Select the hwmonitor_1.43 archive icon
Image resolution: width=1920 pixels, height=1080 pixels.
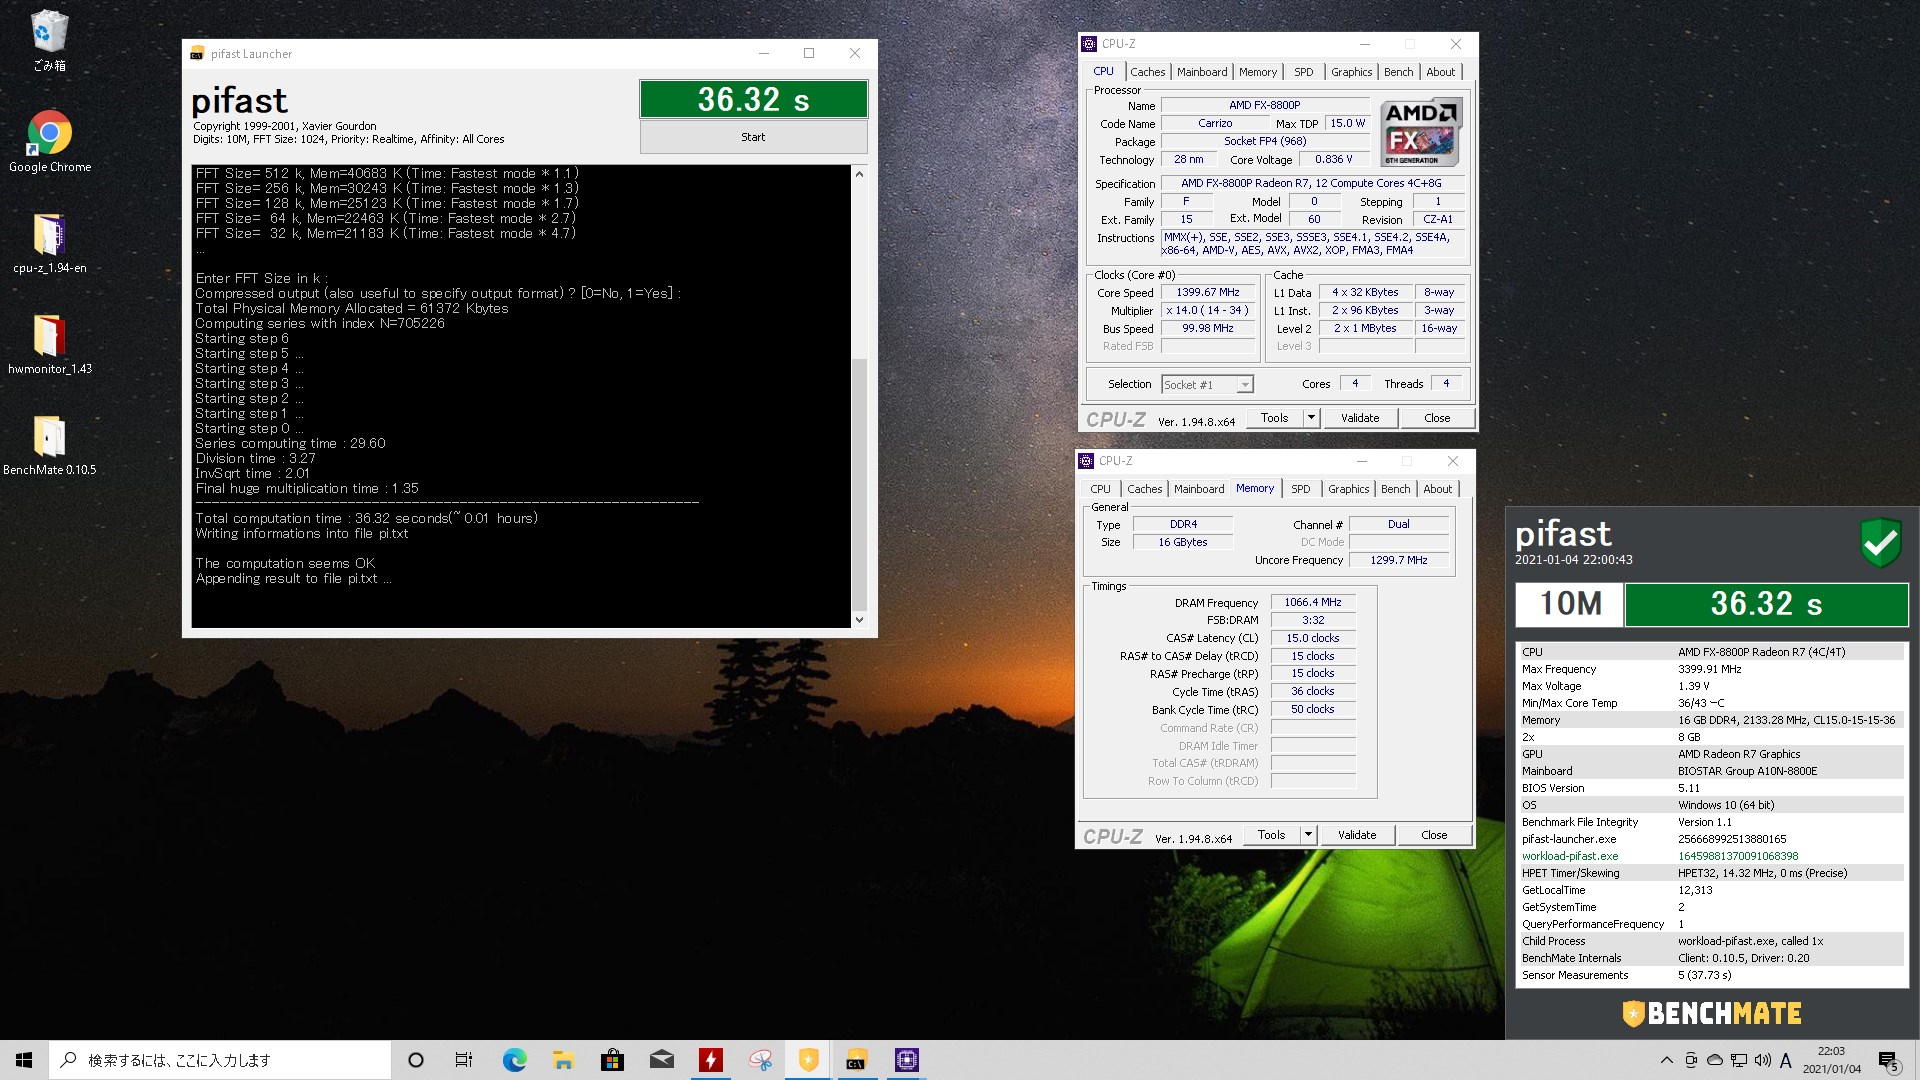click(49, 344)
